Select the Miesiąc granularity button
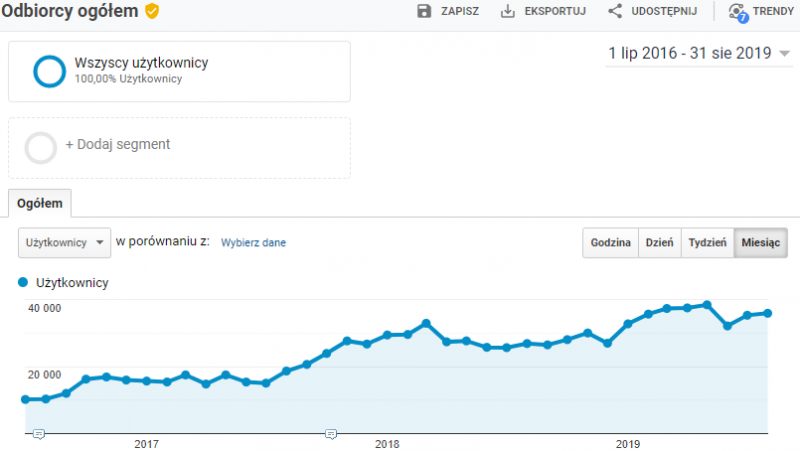This screenshot has height=451, width=800. 761,243
